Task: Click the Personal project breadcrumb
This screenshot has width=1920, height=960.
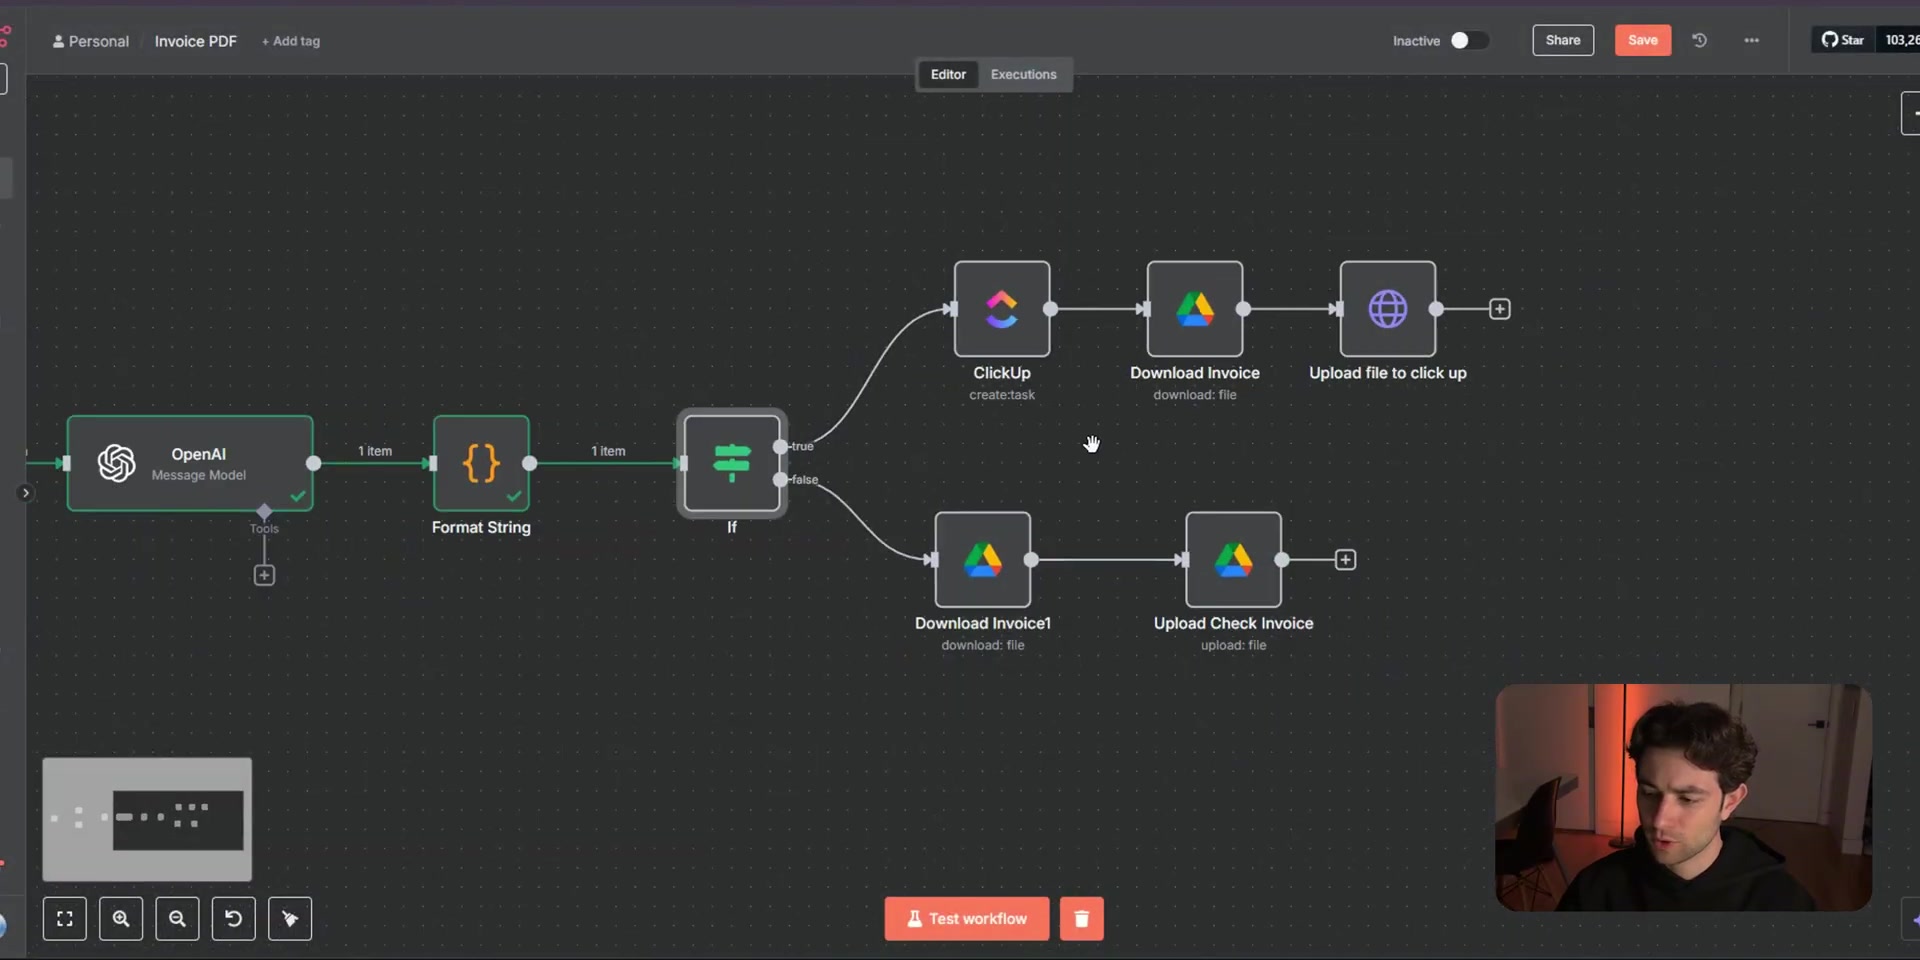Action: (91, 41)
